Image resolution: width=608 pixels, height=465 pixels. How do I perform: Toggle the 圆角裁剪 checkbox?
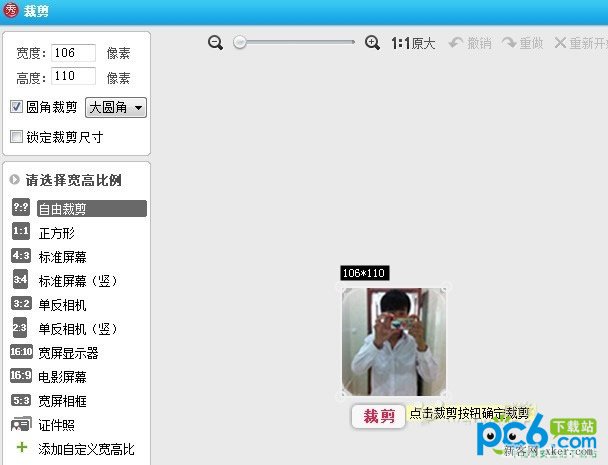(x=16, y=107)
